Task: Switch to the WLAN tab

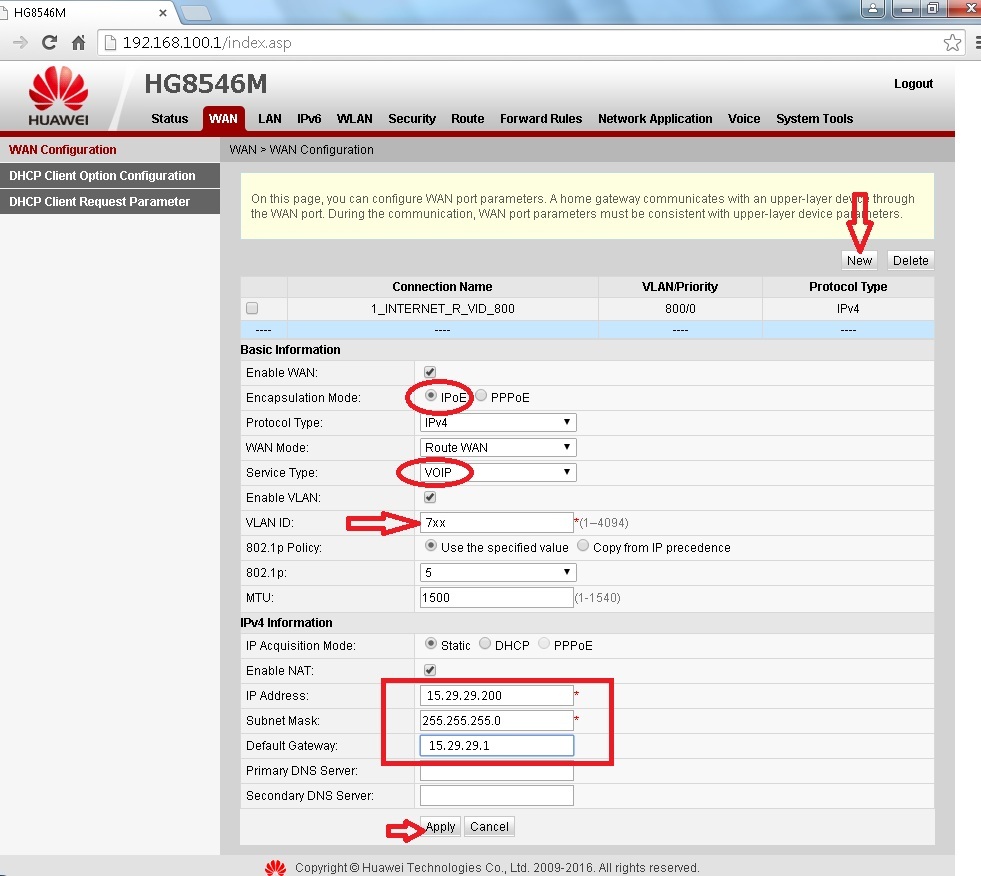Action: tap(354, 118)
